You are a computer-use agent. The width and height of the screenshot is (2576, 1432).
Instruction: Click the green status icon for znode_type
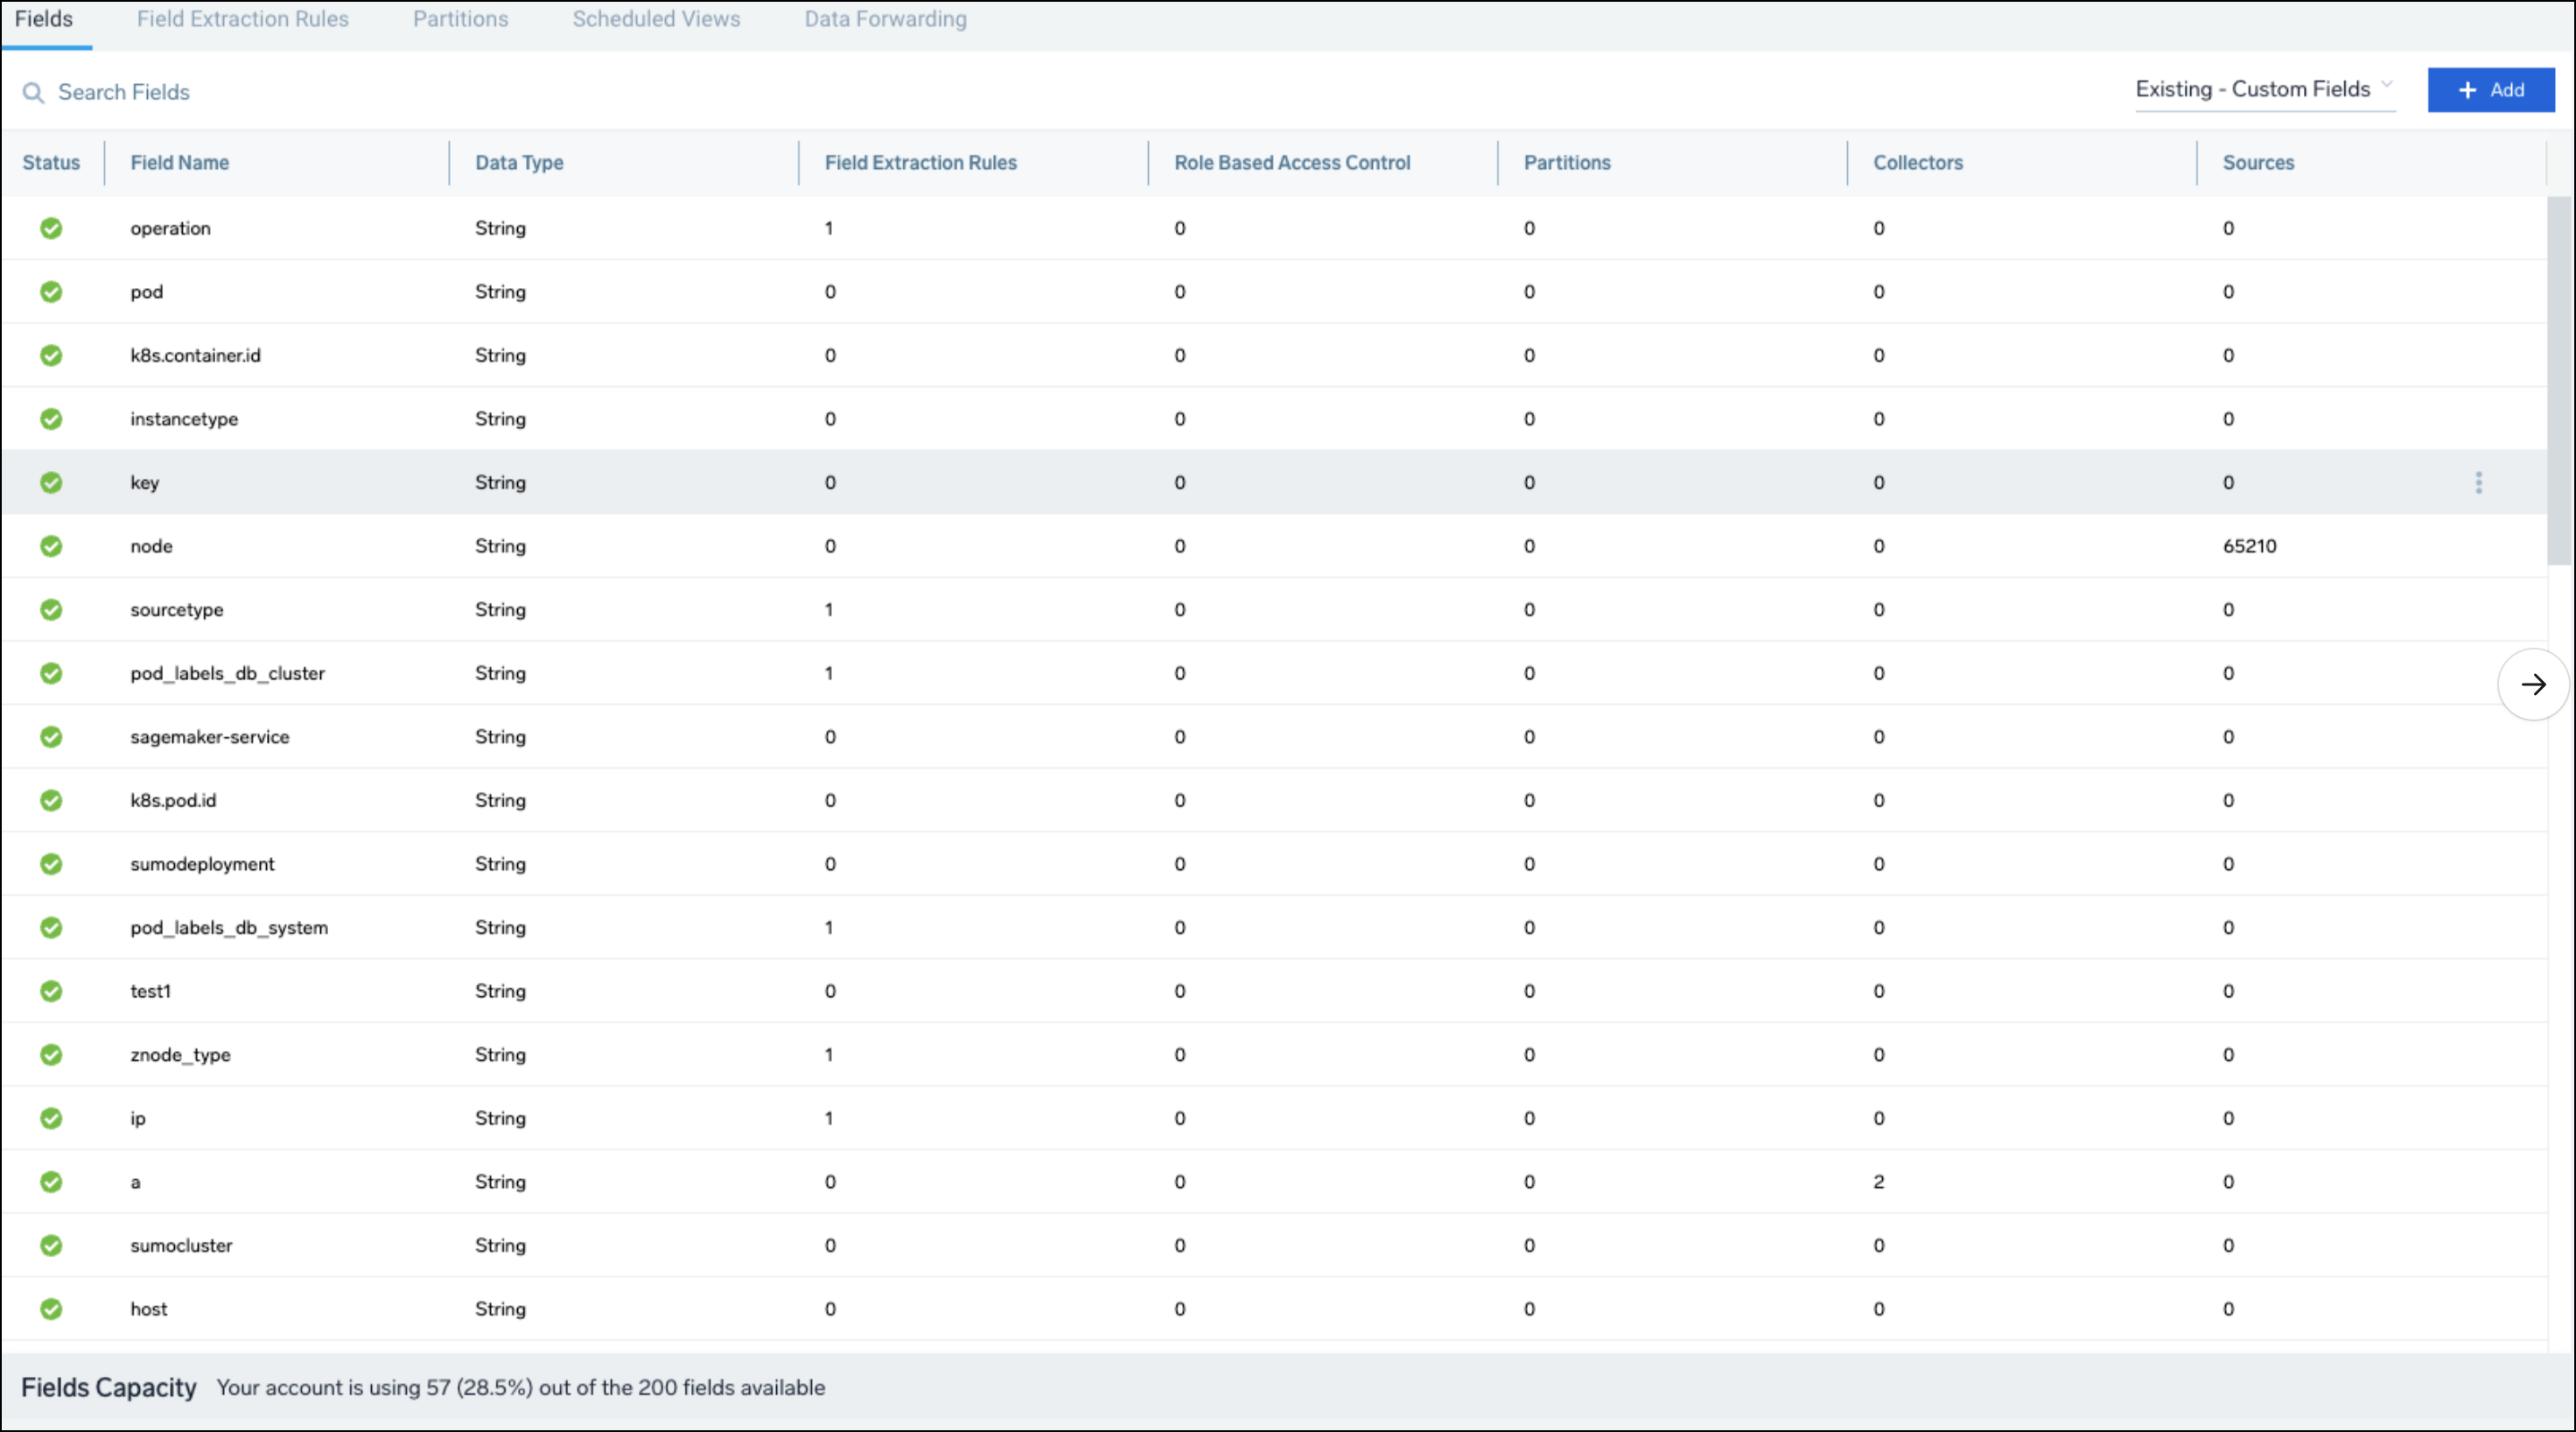click(52, 1054)
